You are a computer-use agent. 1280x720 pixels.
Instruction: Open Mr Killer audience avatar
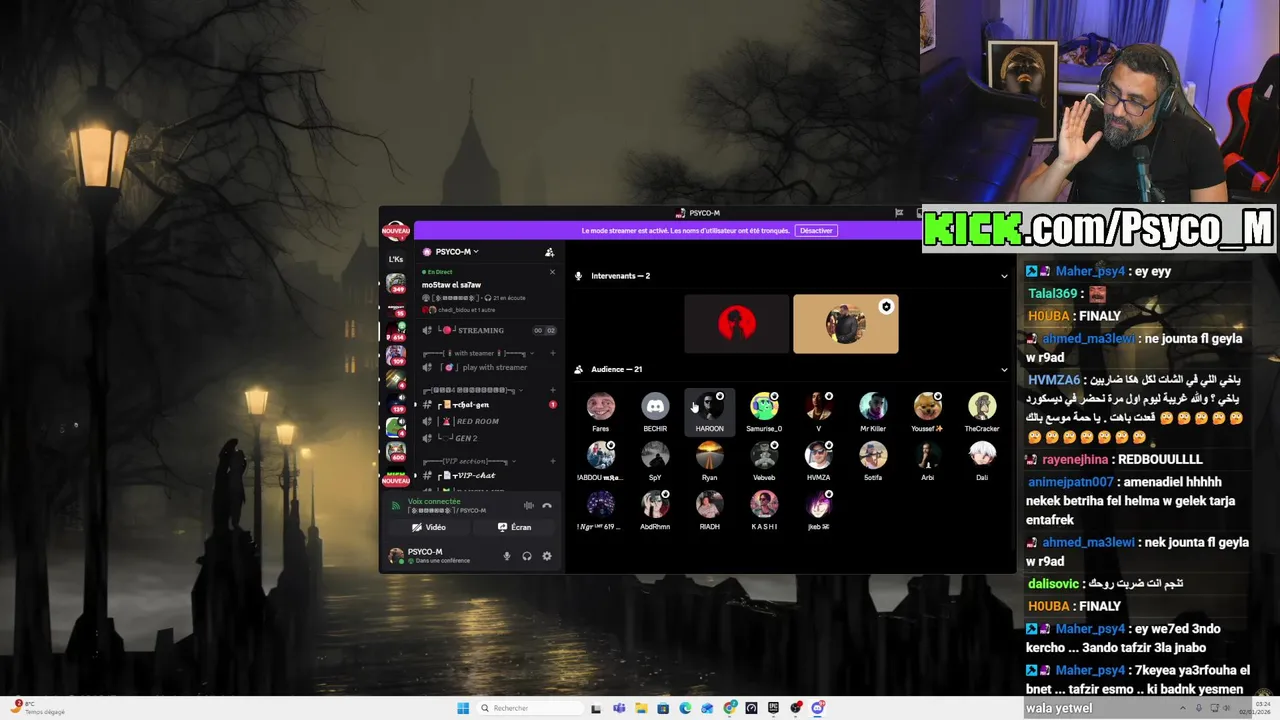click(873, 407)
